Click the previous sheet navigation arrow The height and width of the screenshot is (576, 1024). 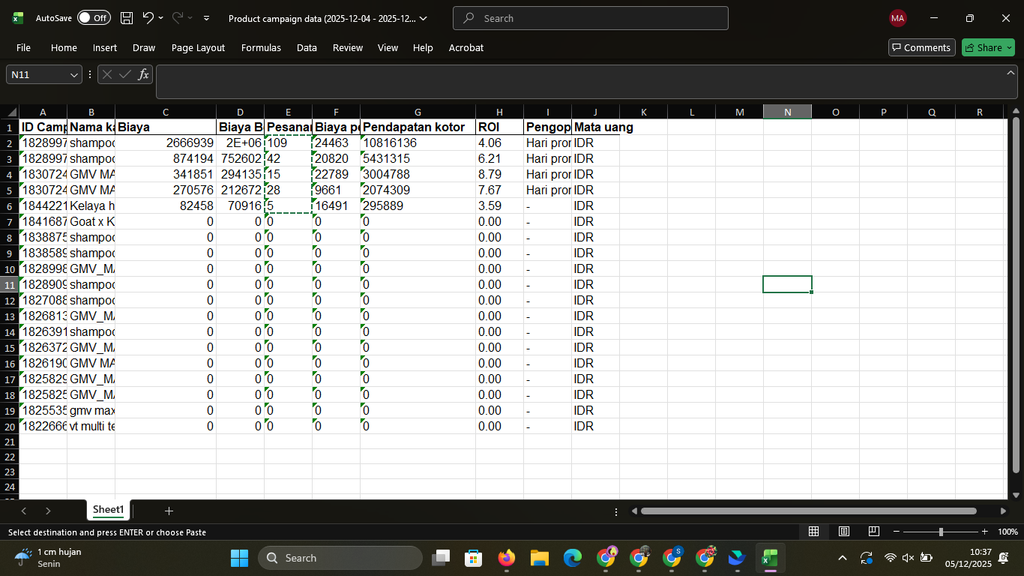[24, 511]
